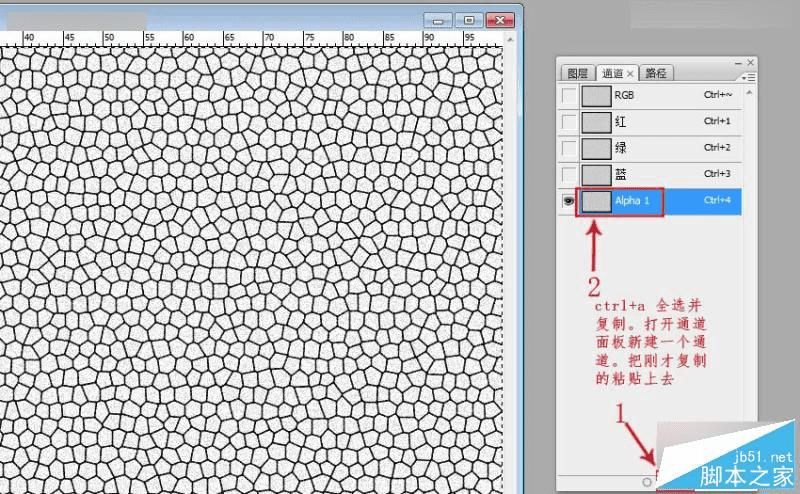The width and height of the screenshot is (800, 494).
Task: Click the Ctrl+3 shortcut label
Action: 717,174
